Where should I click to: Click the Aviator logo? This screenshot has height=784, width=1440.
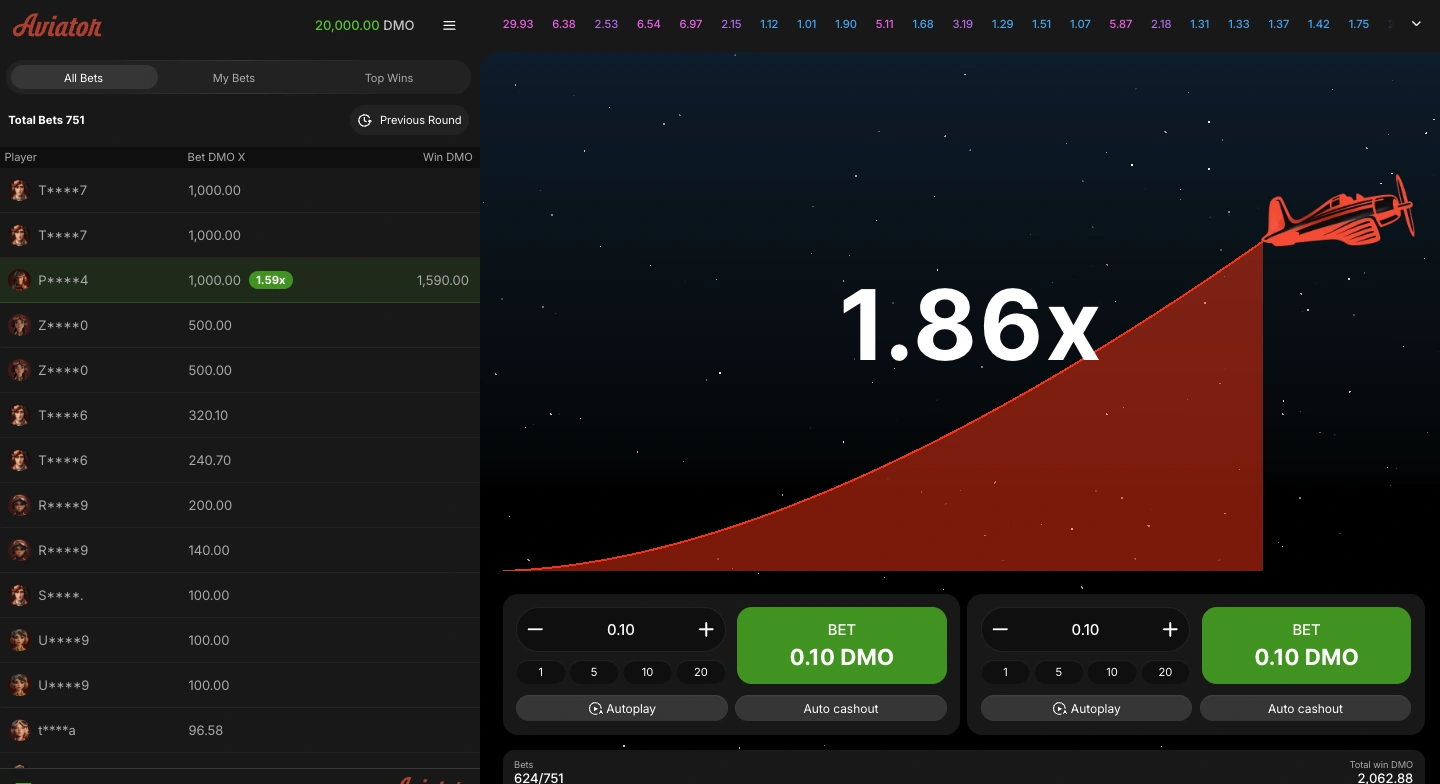57,25
